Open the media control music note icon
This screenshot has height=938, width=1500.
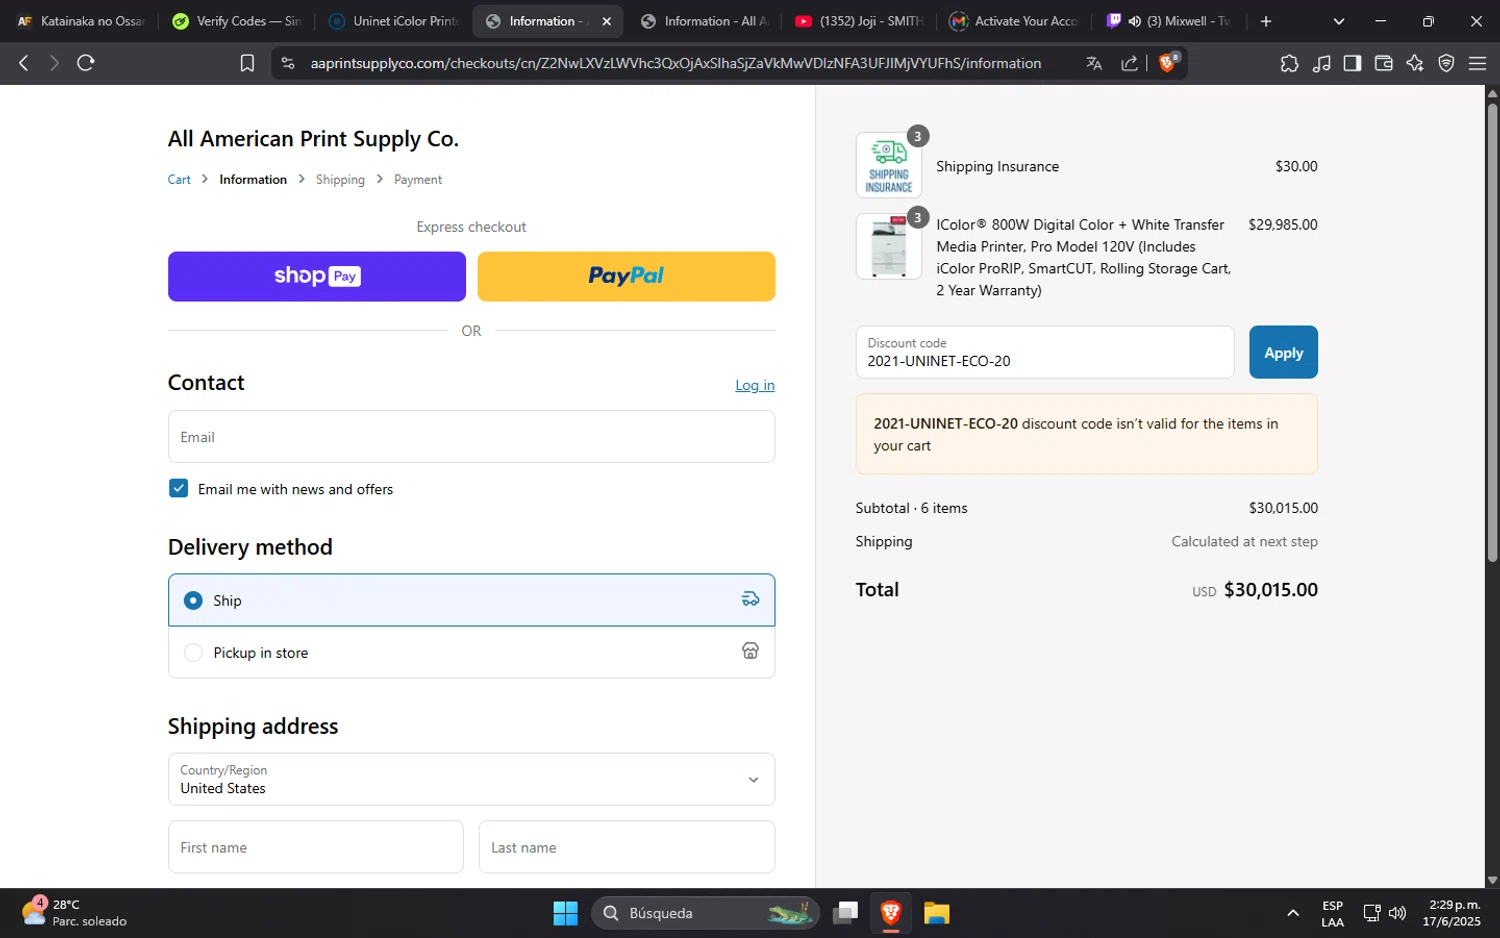[1321, 63]
